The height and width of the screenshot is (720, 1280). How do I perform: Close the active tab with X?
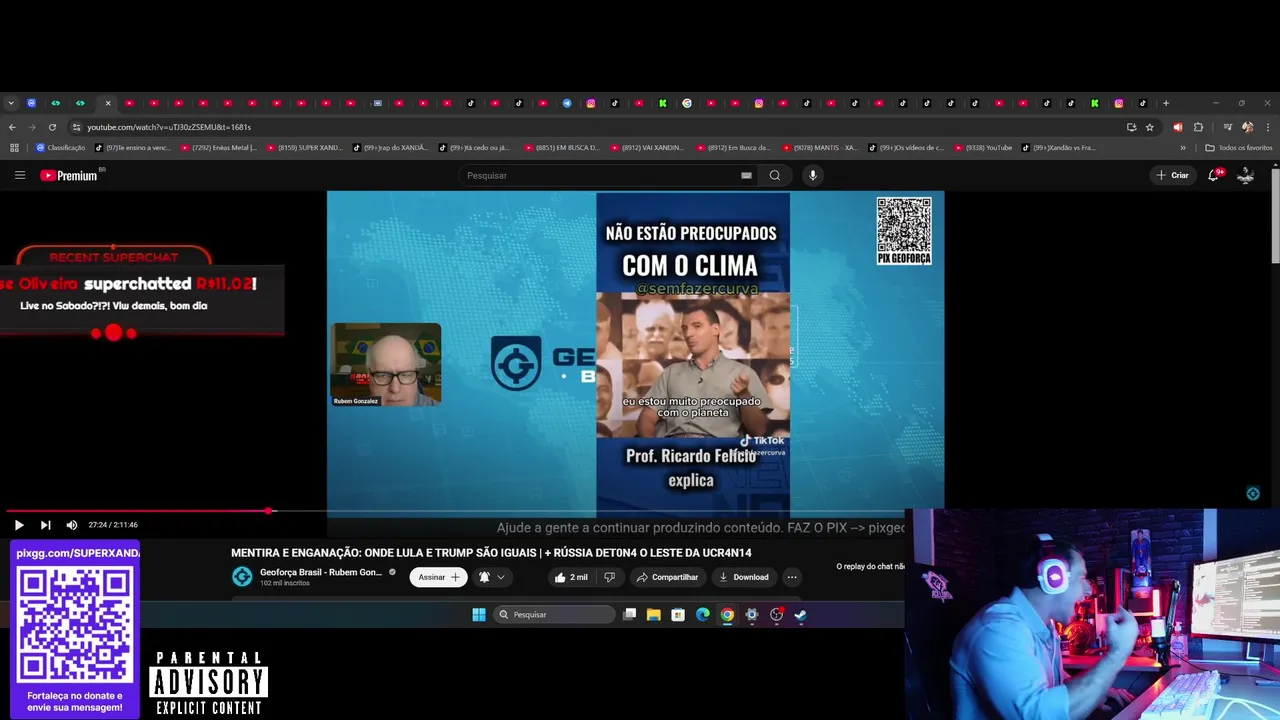[x=108, y=103]
